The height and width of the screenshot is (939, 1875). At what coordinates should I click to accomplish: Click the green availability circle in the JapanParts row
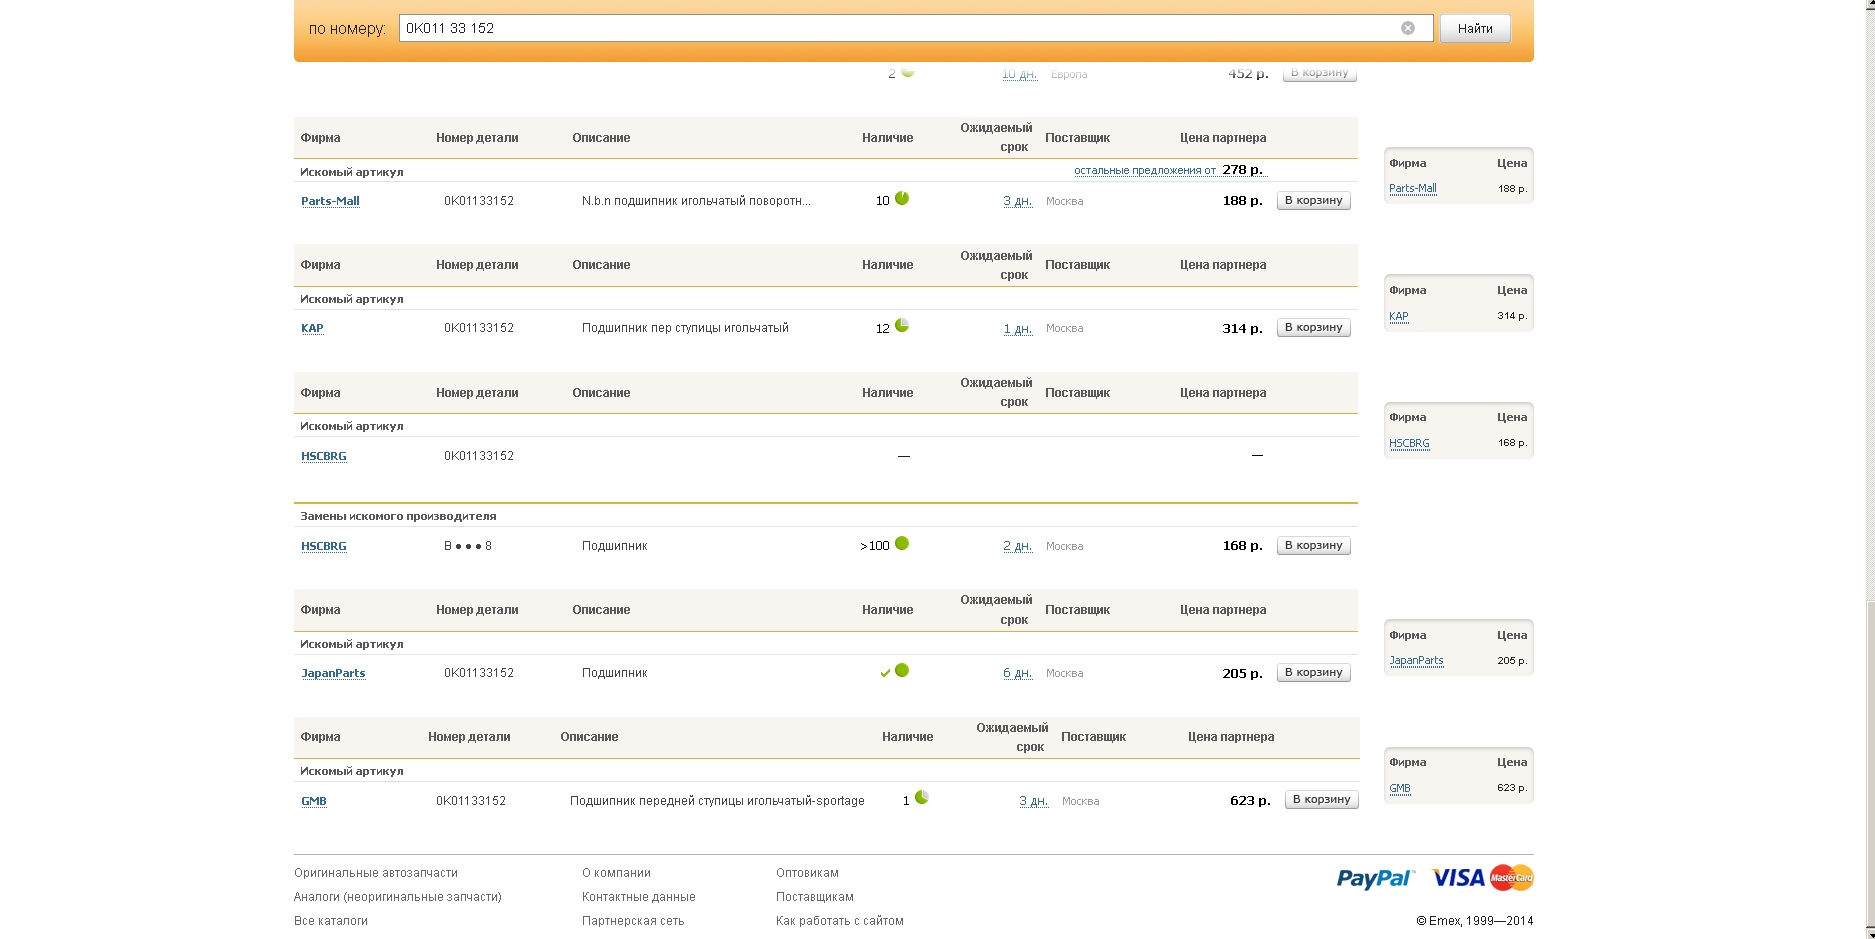click(x=902, y=671)
